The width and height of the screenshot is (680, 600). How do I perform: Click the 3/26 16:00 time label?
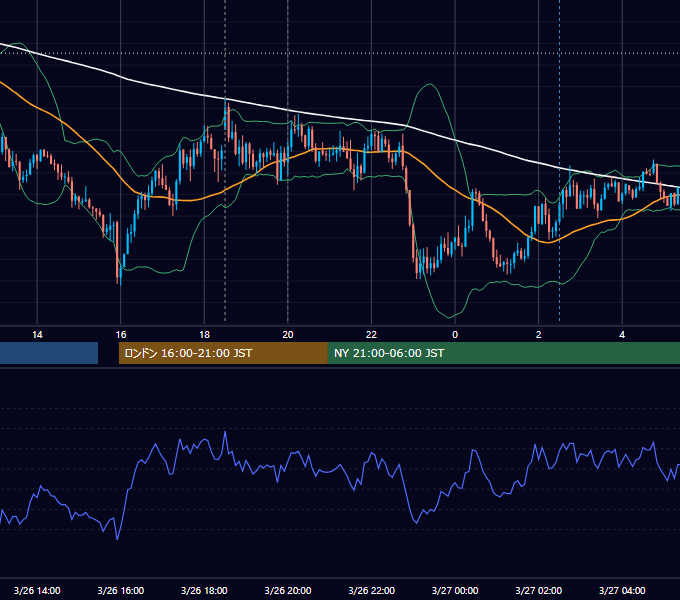coord(121,590)
